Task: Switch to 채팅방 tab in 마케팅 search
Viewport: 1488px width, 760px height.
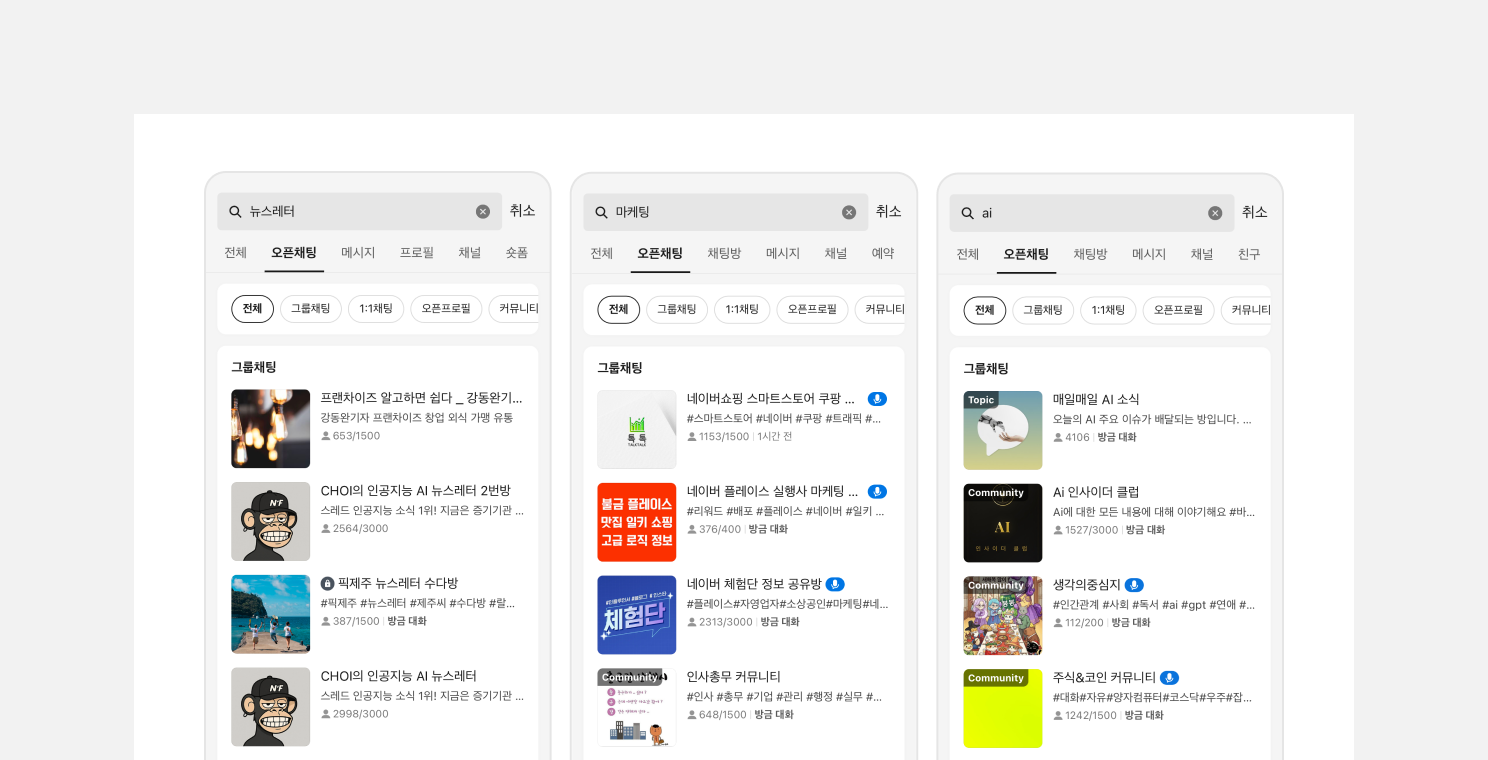Action: tap(724, 254)
